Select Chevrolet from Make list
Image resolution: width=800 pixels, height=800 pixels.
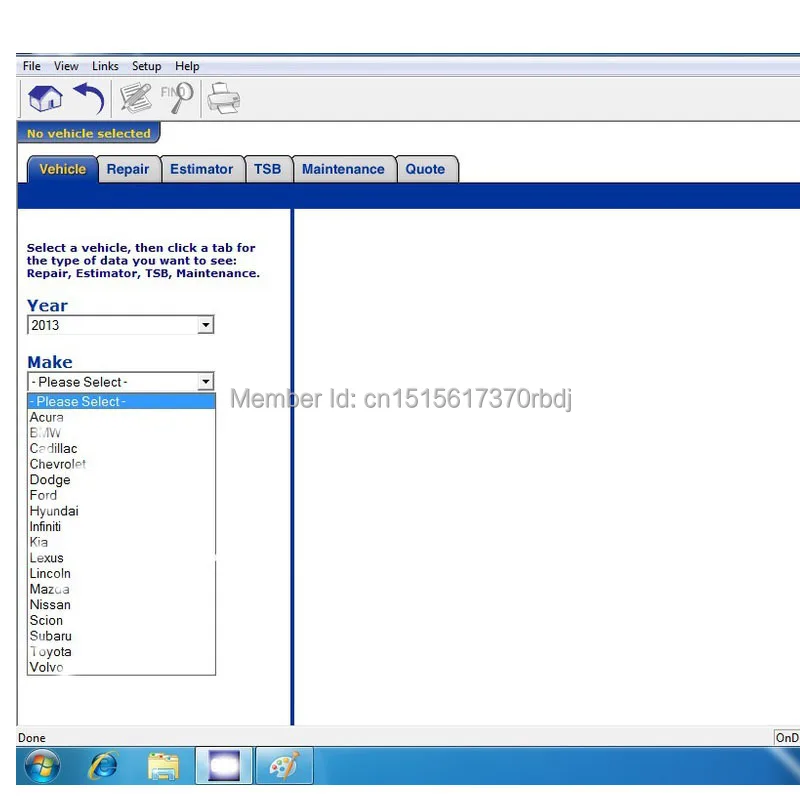click(x=121, y=464)
